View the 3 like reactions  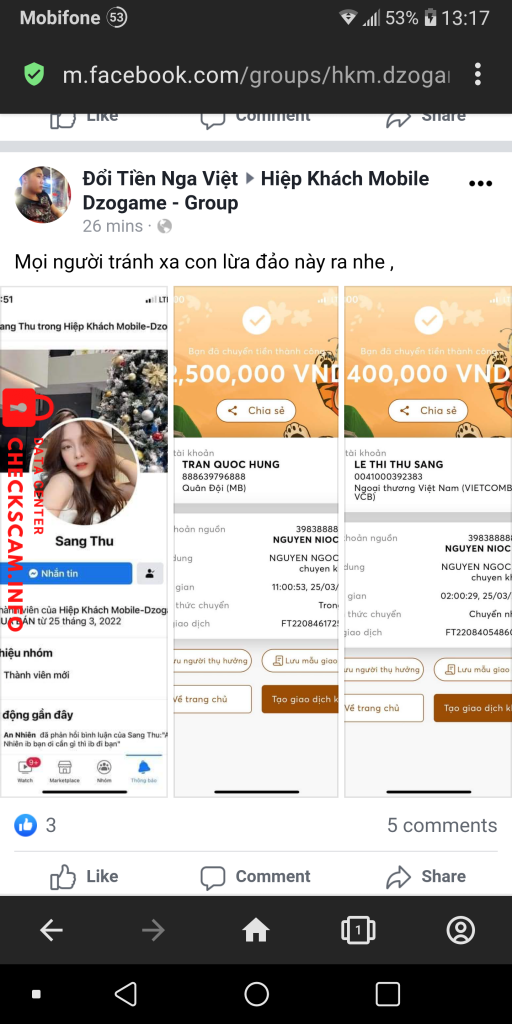click(35, 825)
